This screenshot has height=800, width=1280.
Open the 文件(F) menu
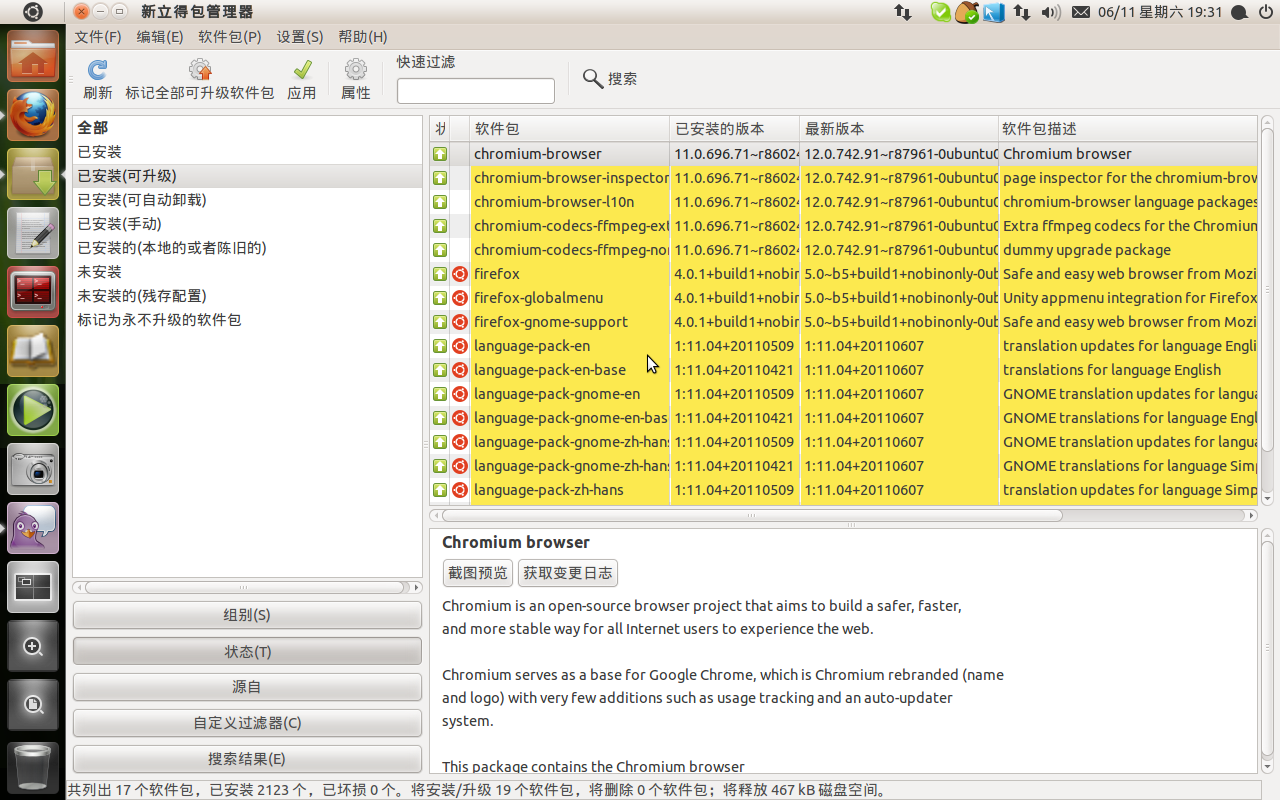pyautogui.click(x=97, y=37)
